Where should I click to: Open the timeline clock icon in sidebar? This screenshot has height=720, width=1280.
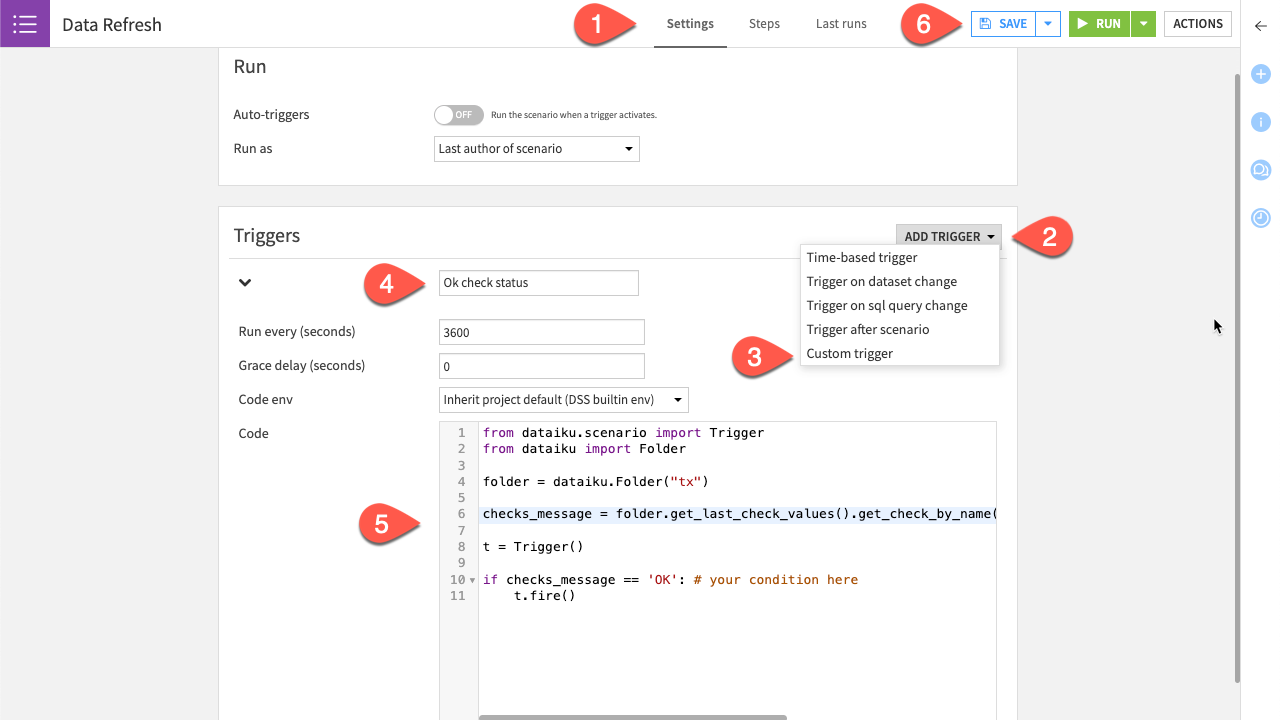(1261, 218)
